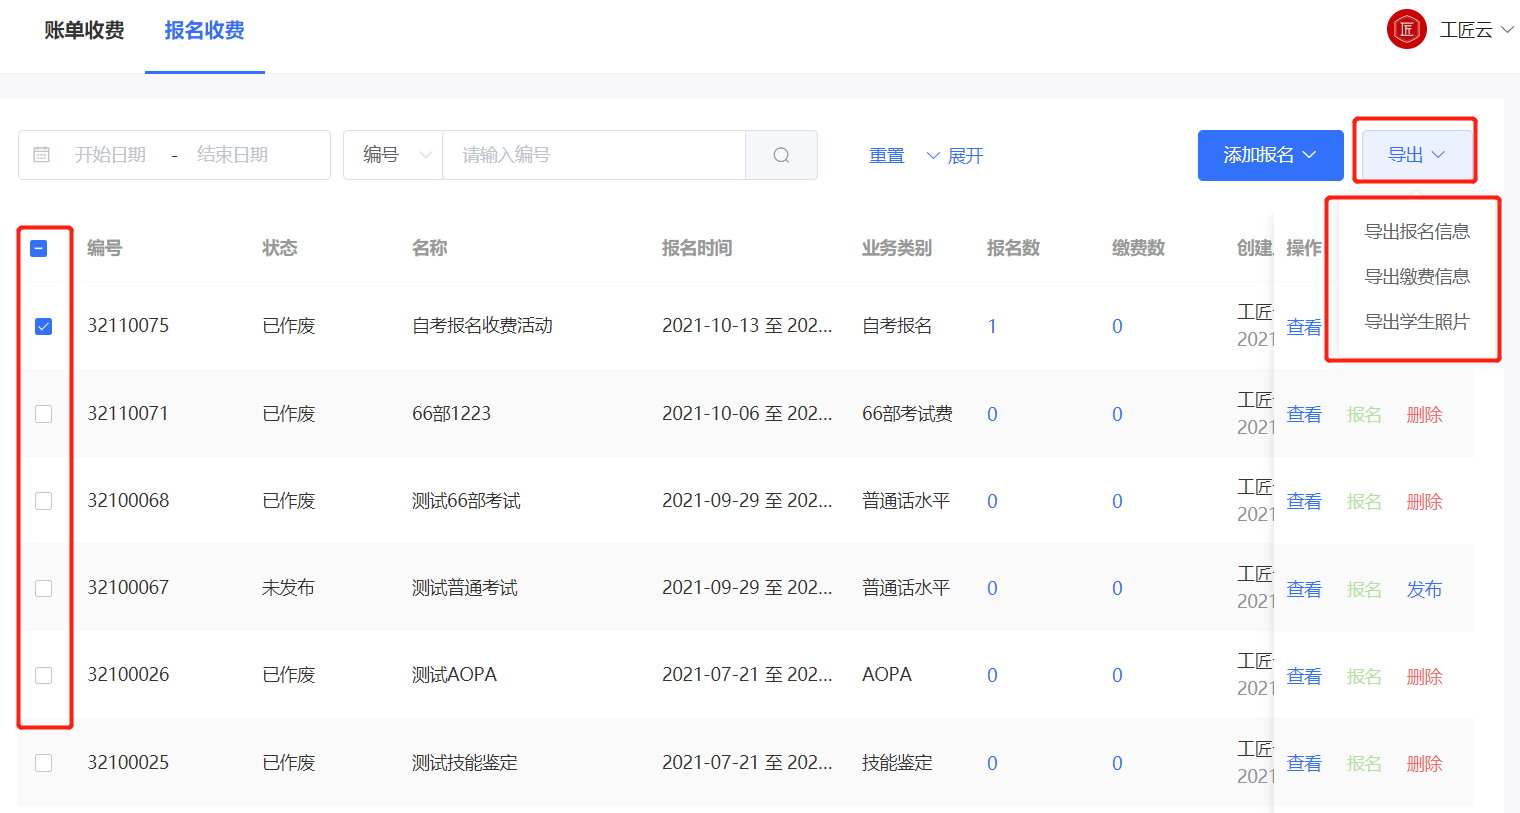Click the name 测试技能鉴定
The width and height of the screenshot is (1520, 813).
coord(465,763)
